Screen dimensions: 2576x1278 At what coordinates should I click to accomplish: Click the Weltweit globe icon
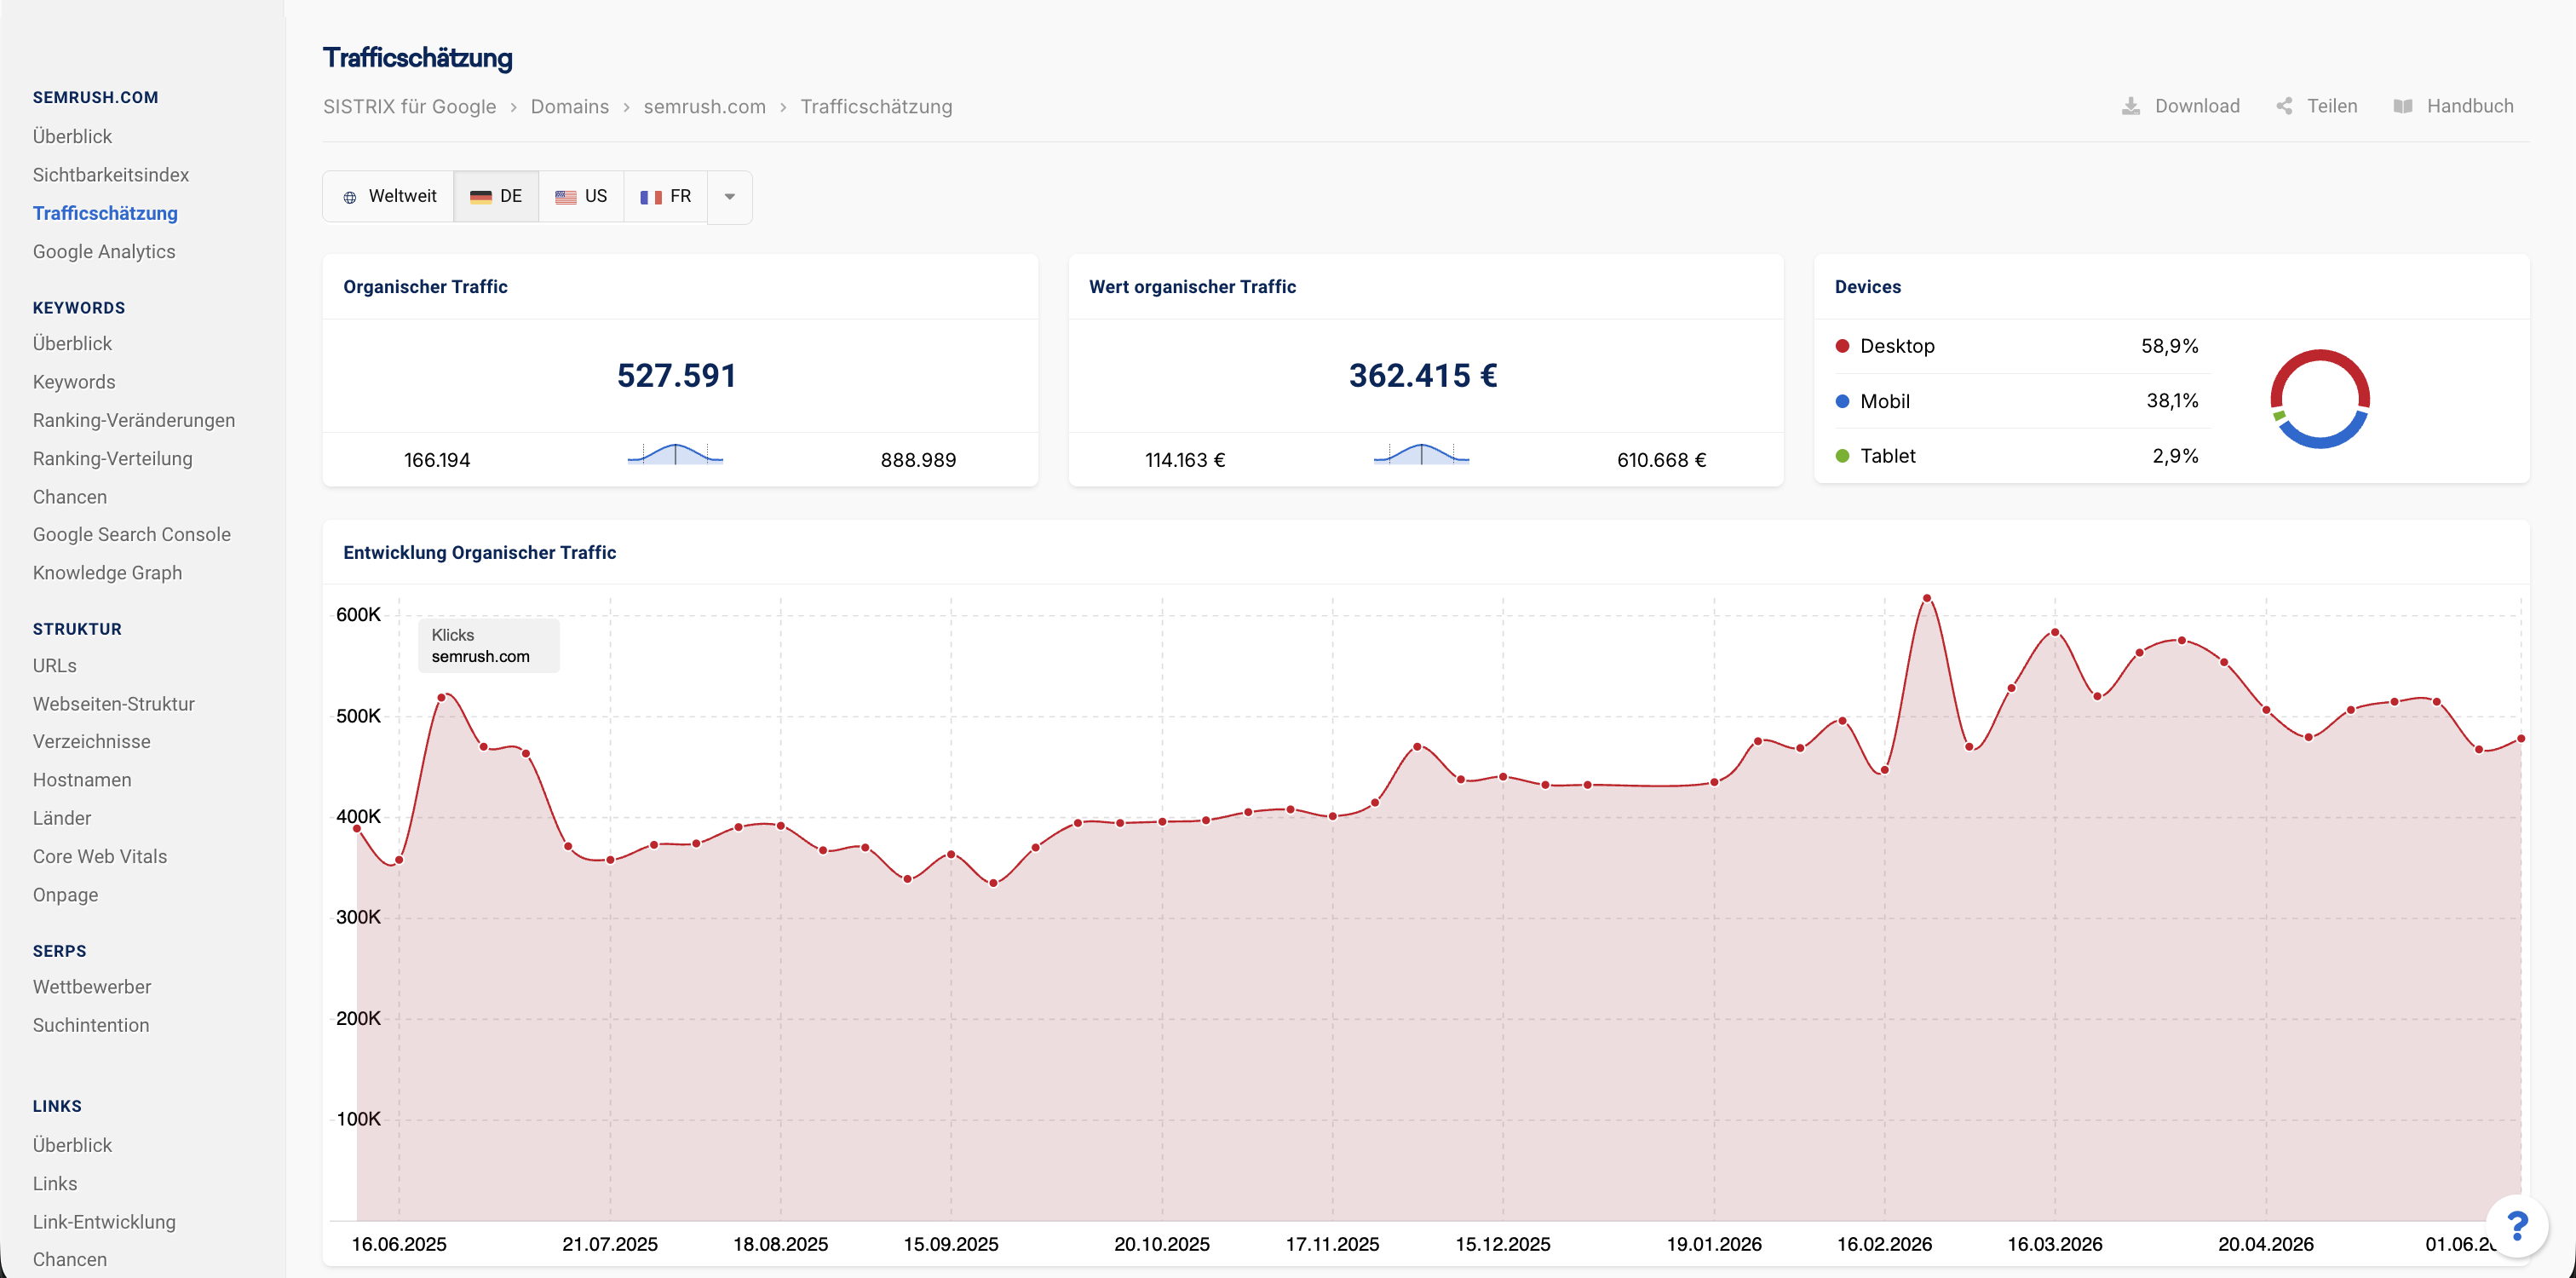350,197
